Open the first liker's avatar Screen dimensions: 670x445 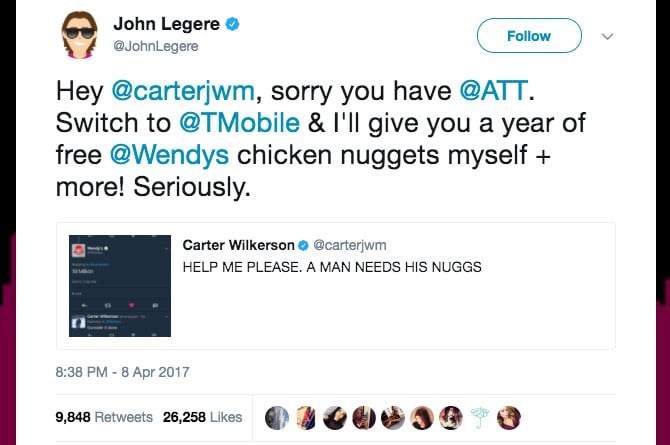(x=277, y=418)
